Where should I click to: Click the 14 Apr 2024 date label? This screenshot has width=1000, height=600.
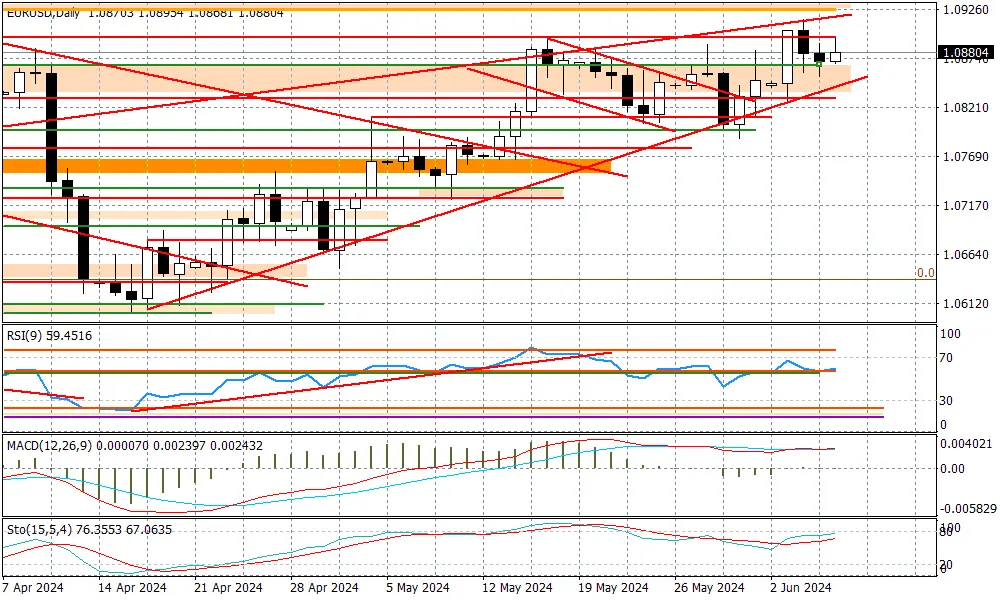(132, 587)
